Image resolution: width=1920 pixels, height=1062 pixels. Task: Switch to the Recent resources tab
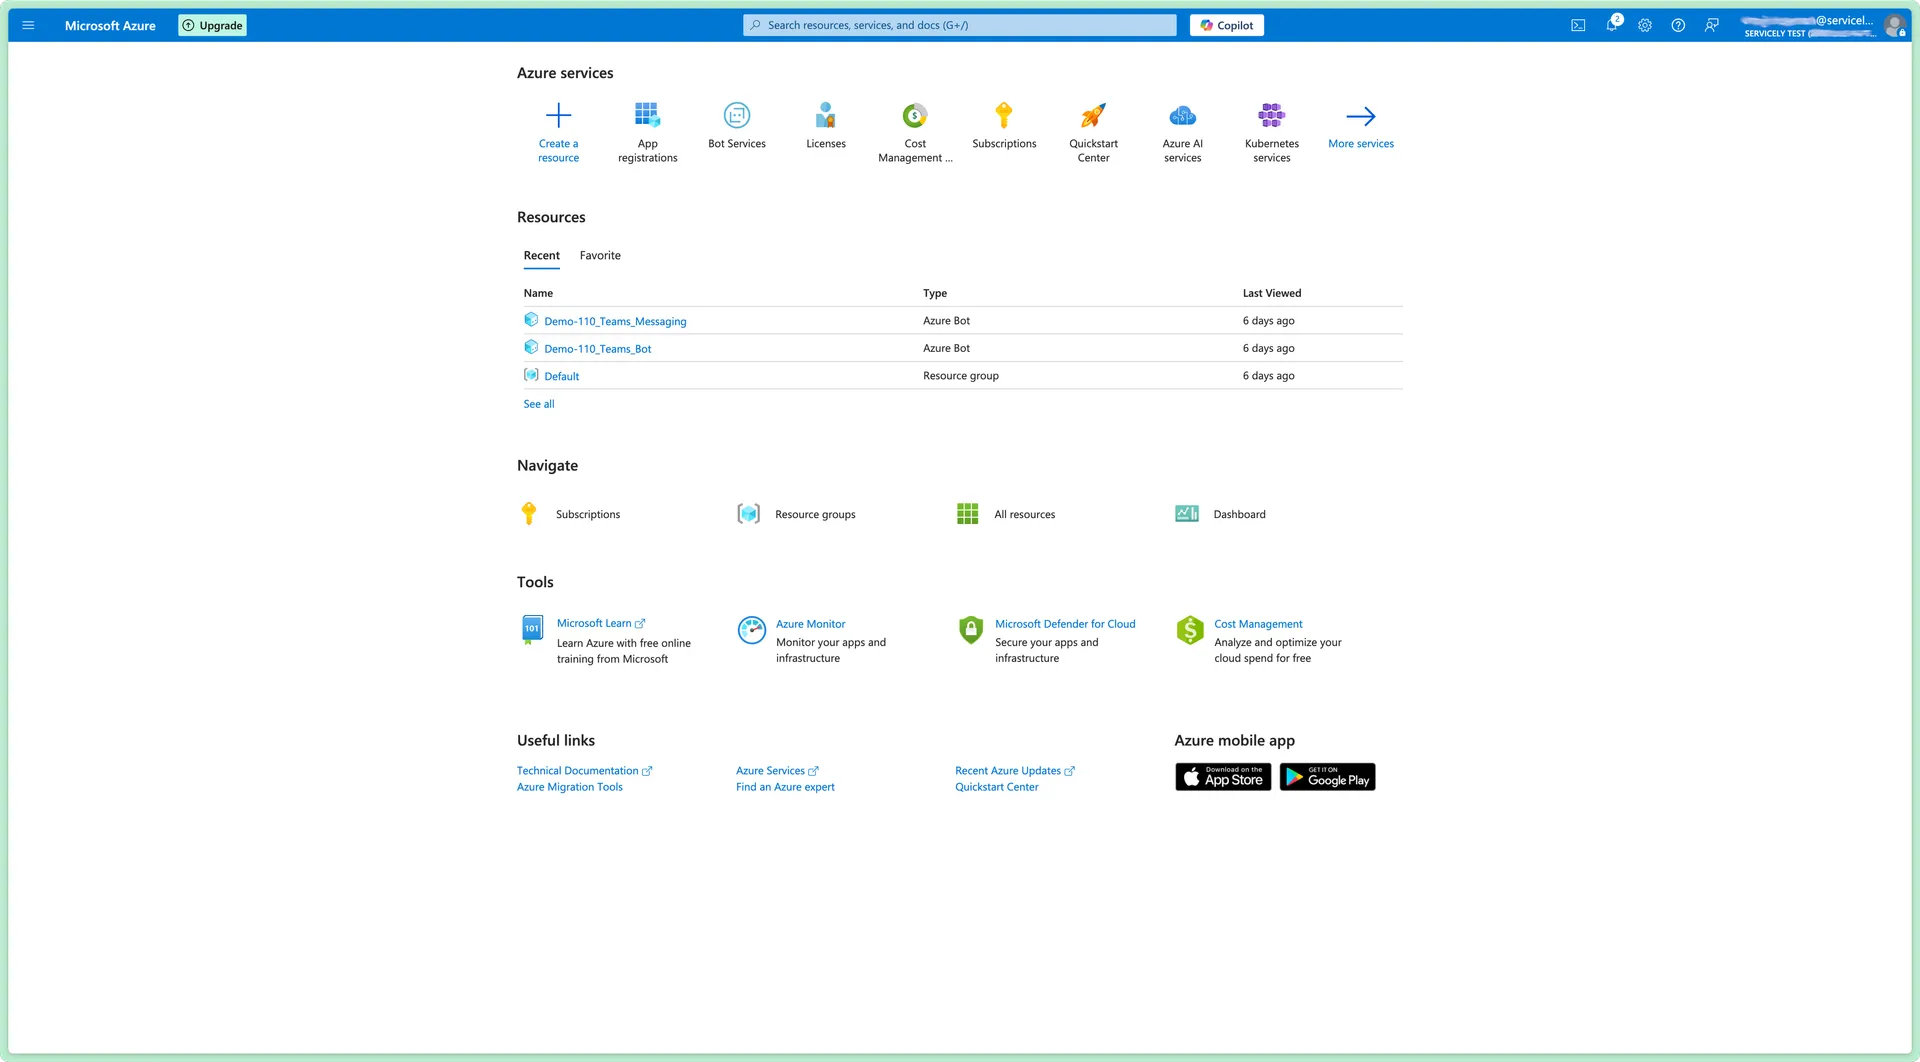tap(541, 256)
